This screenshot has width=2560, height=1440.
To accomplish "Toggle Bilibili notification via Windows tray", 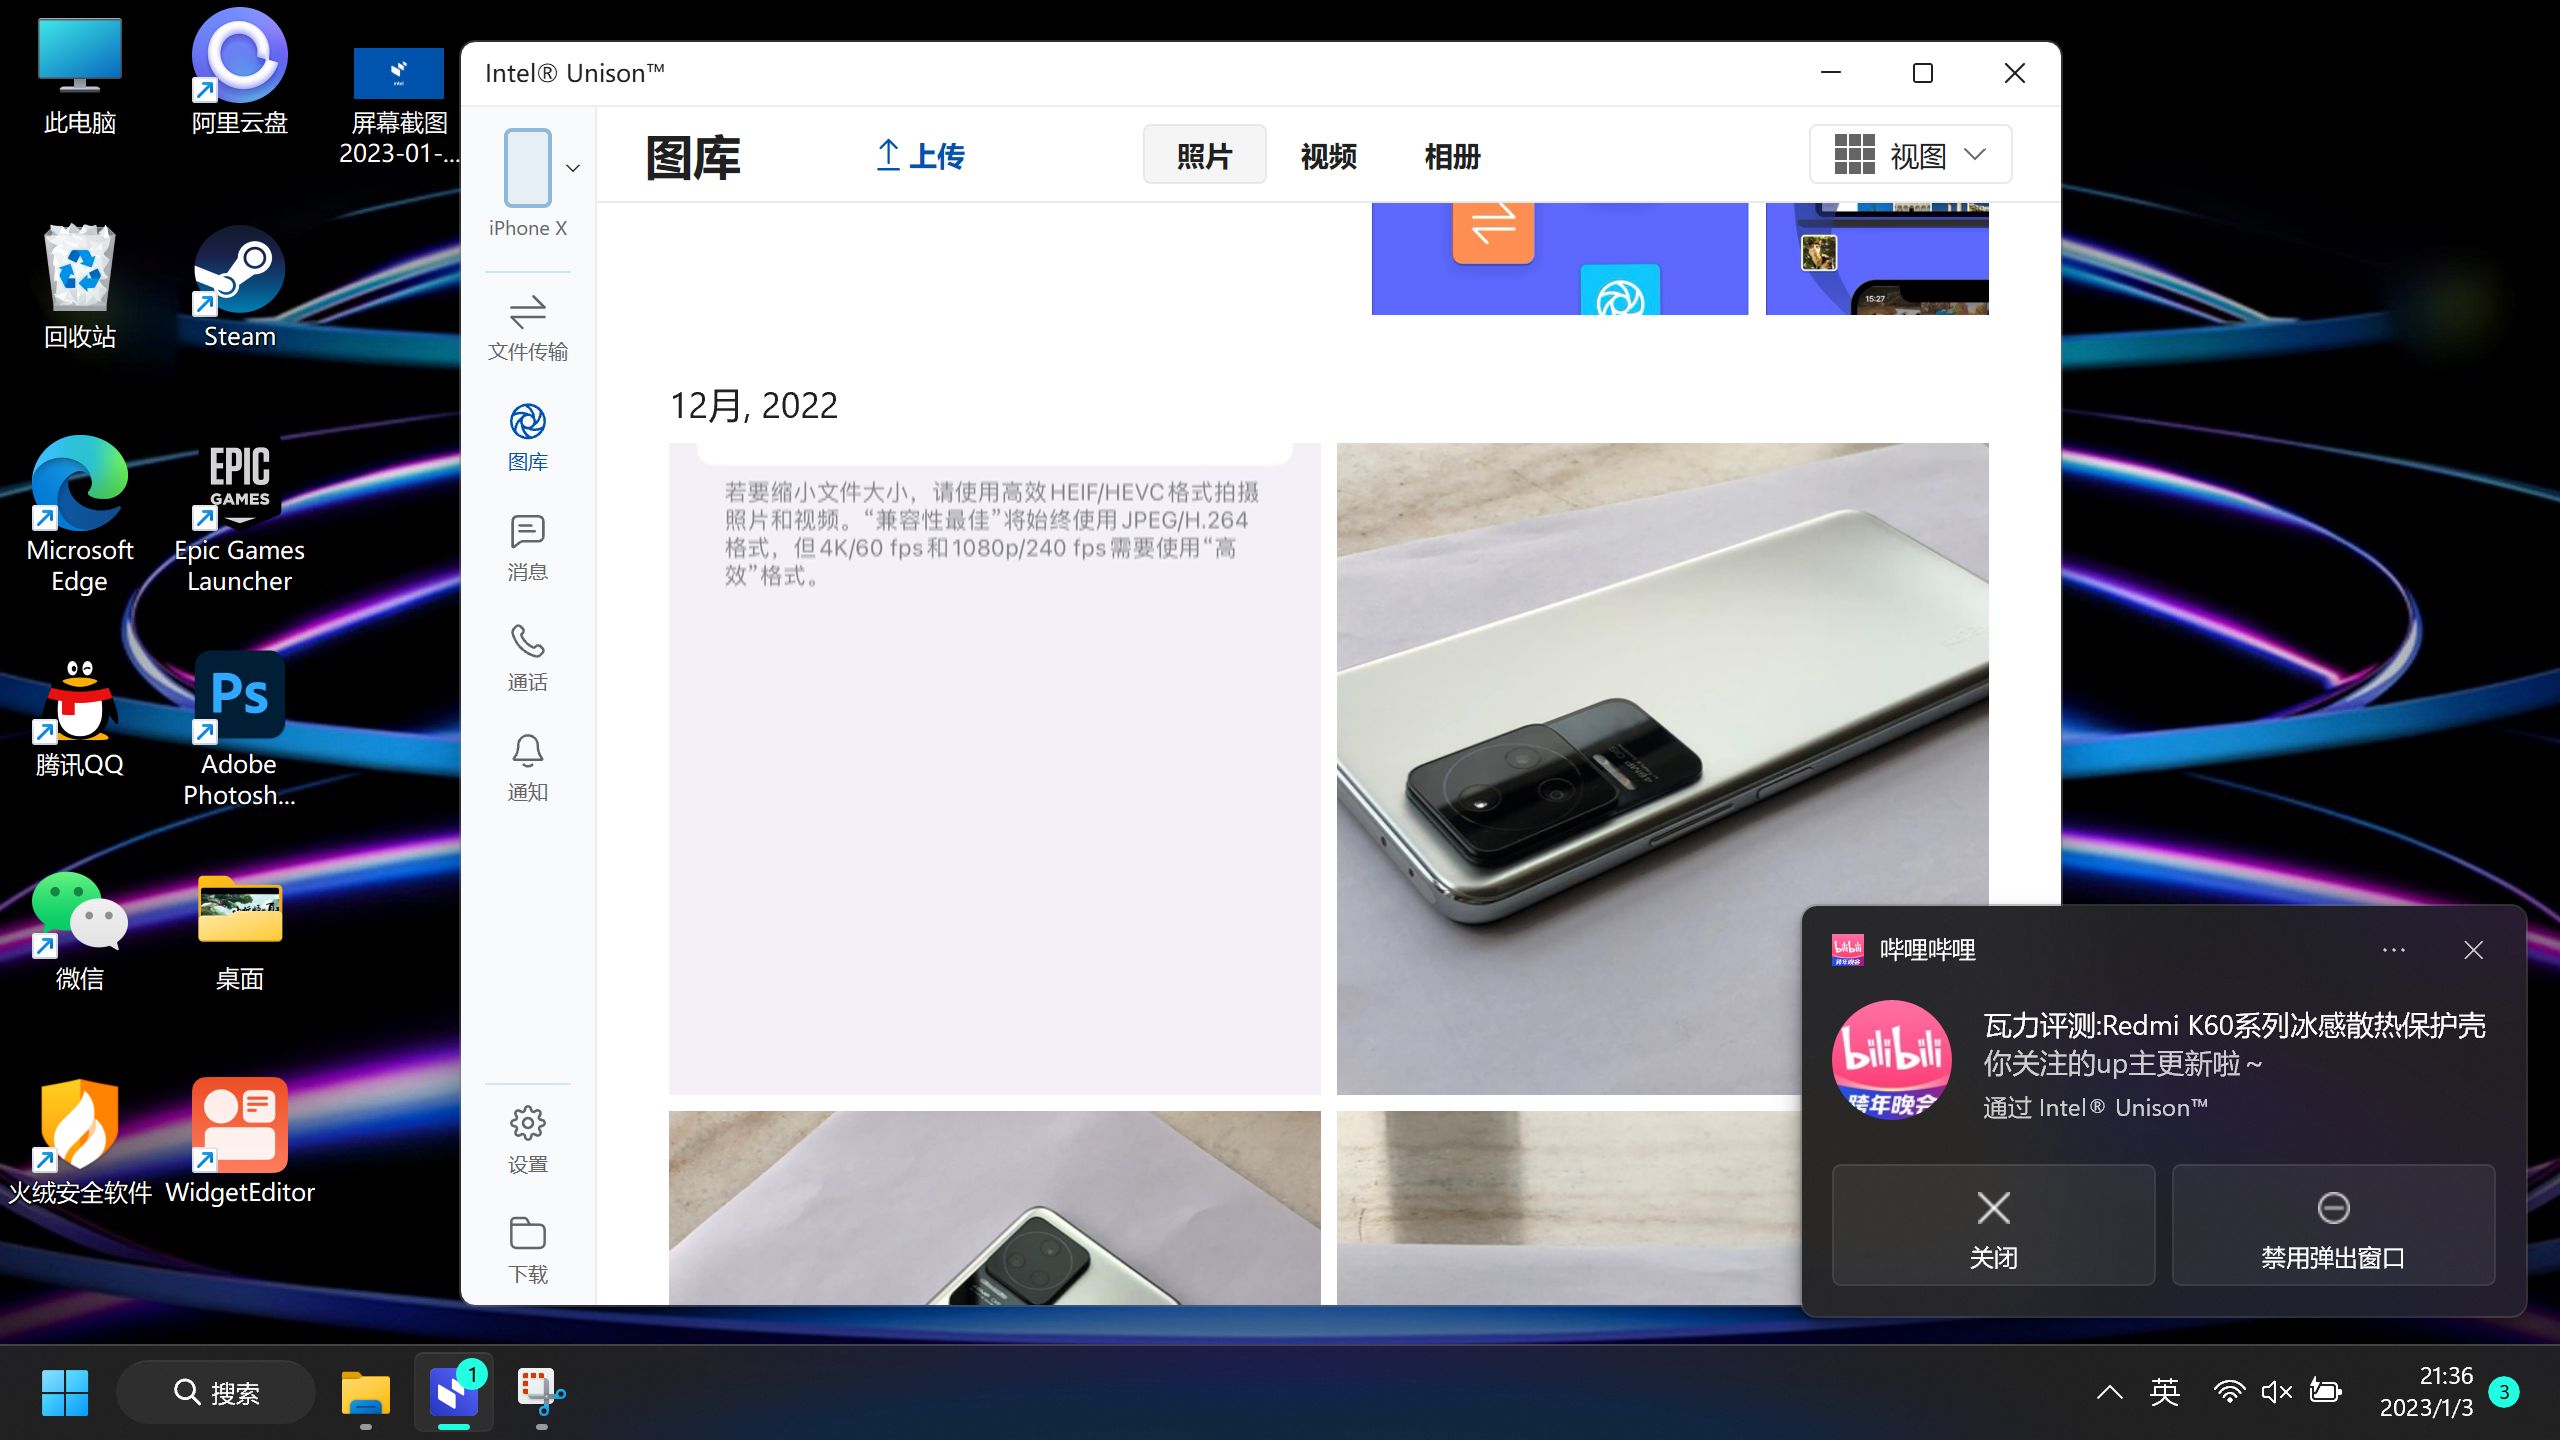I will 2330,1225.
